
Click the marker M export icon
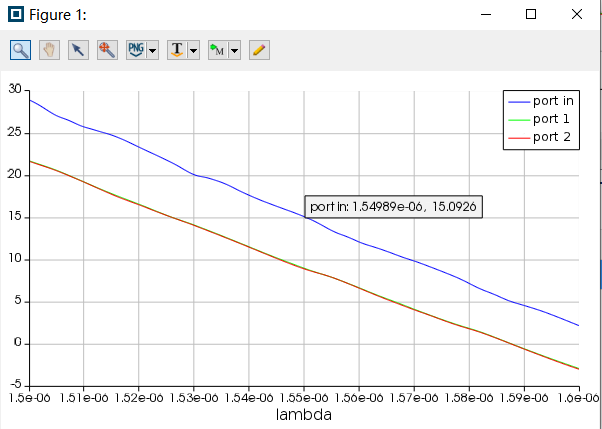(x=218, y=50)
